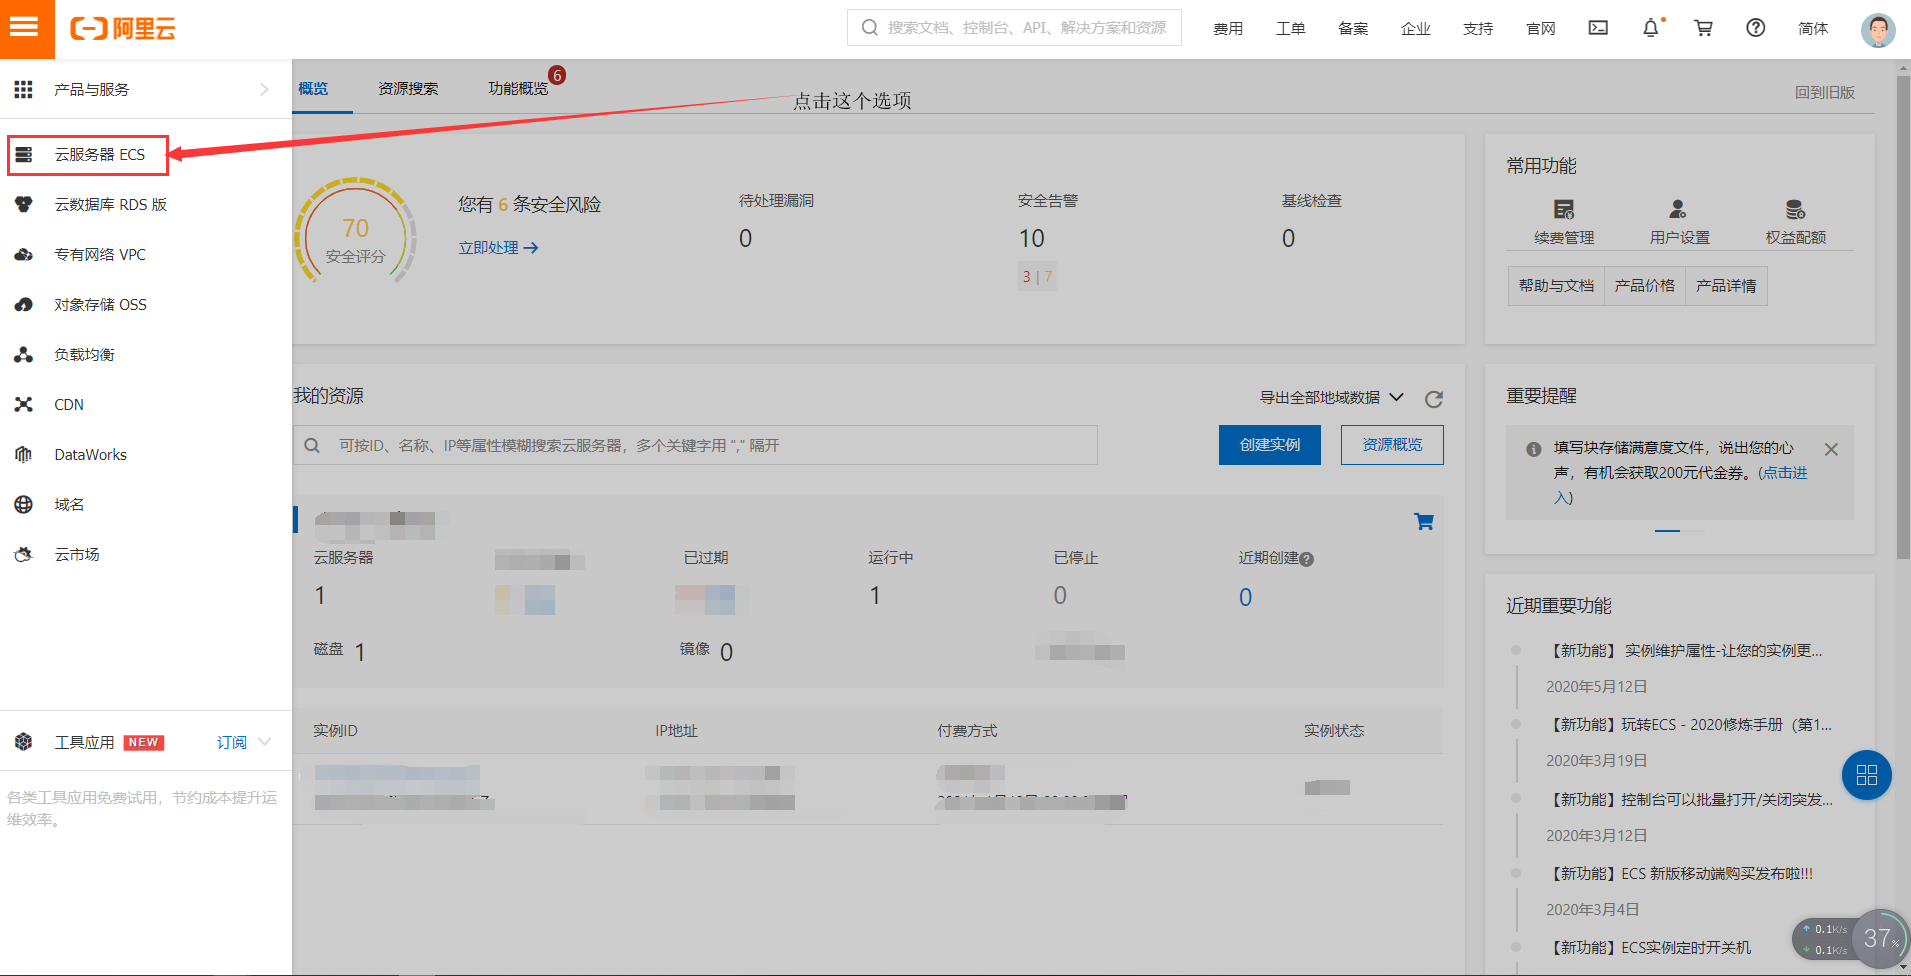Click the 近期创建 help tooltip icon
1911x976 pixels.
coord(1307,559)
